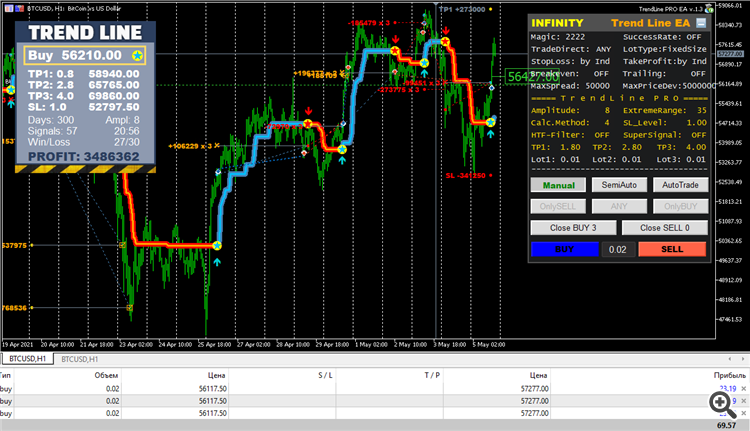Switch to the inactive BTCUSD,H1 tab
The width and height of the screenshot is (750, 431).
79,359
